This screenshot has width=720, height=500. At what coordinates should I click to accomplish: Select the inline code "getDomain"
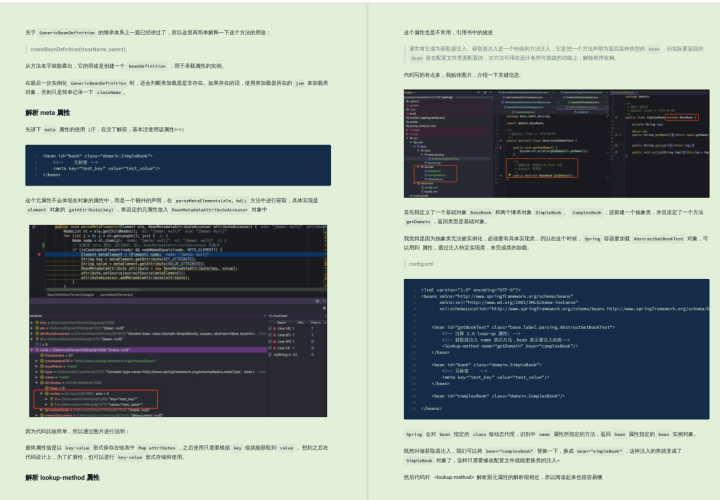418,222
